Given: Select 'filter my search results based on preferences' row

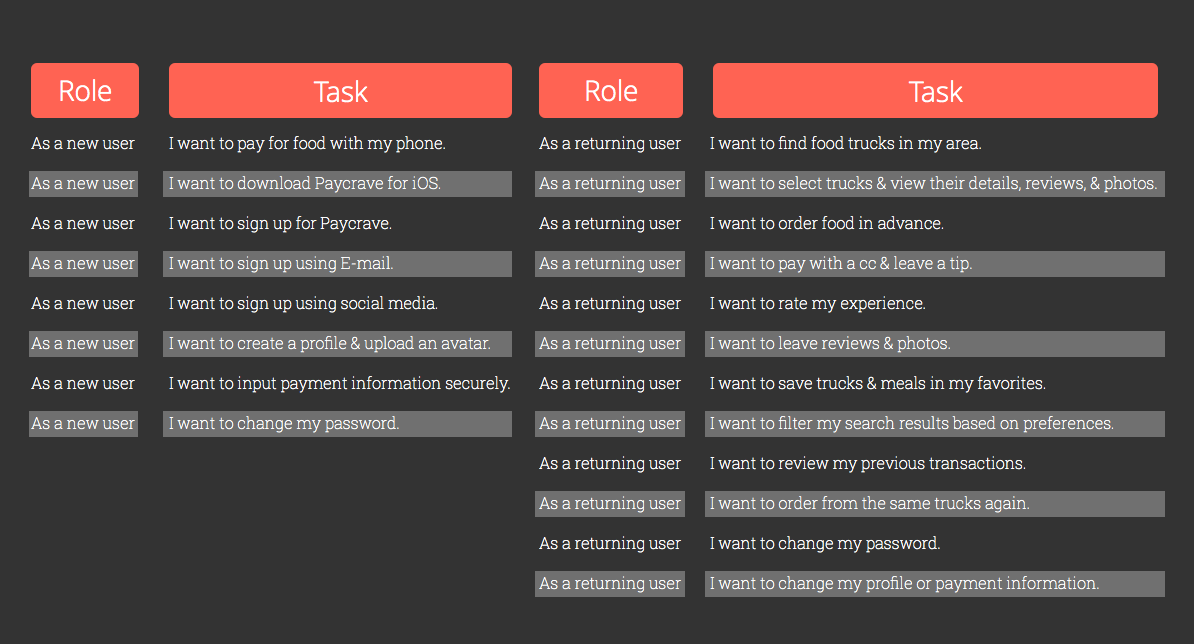Looking at the screenshot, I should [935, 424].
